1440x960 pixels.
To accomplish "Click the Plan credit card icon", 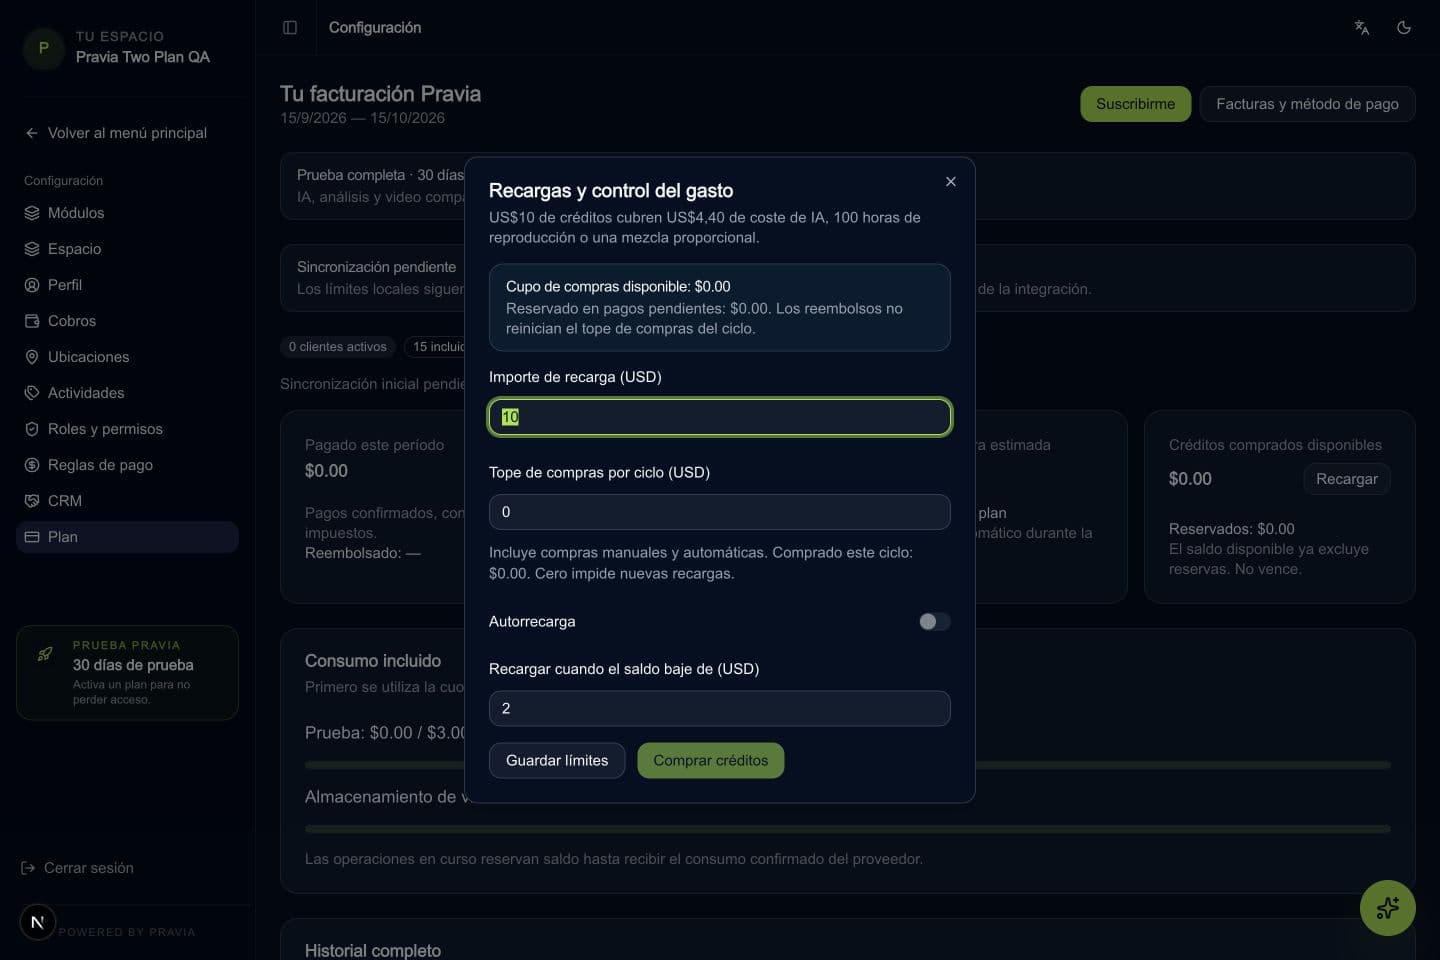I will tap(32, 537).
